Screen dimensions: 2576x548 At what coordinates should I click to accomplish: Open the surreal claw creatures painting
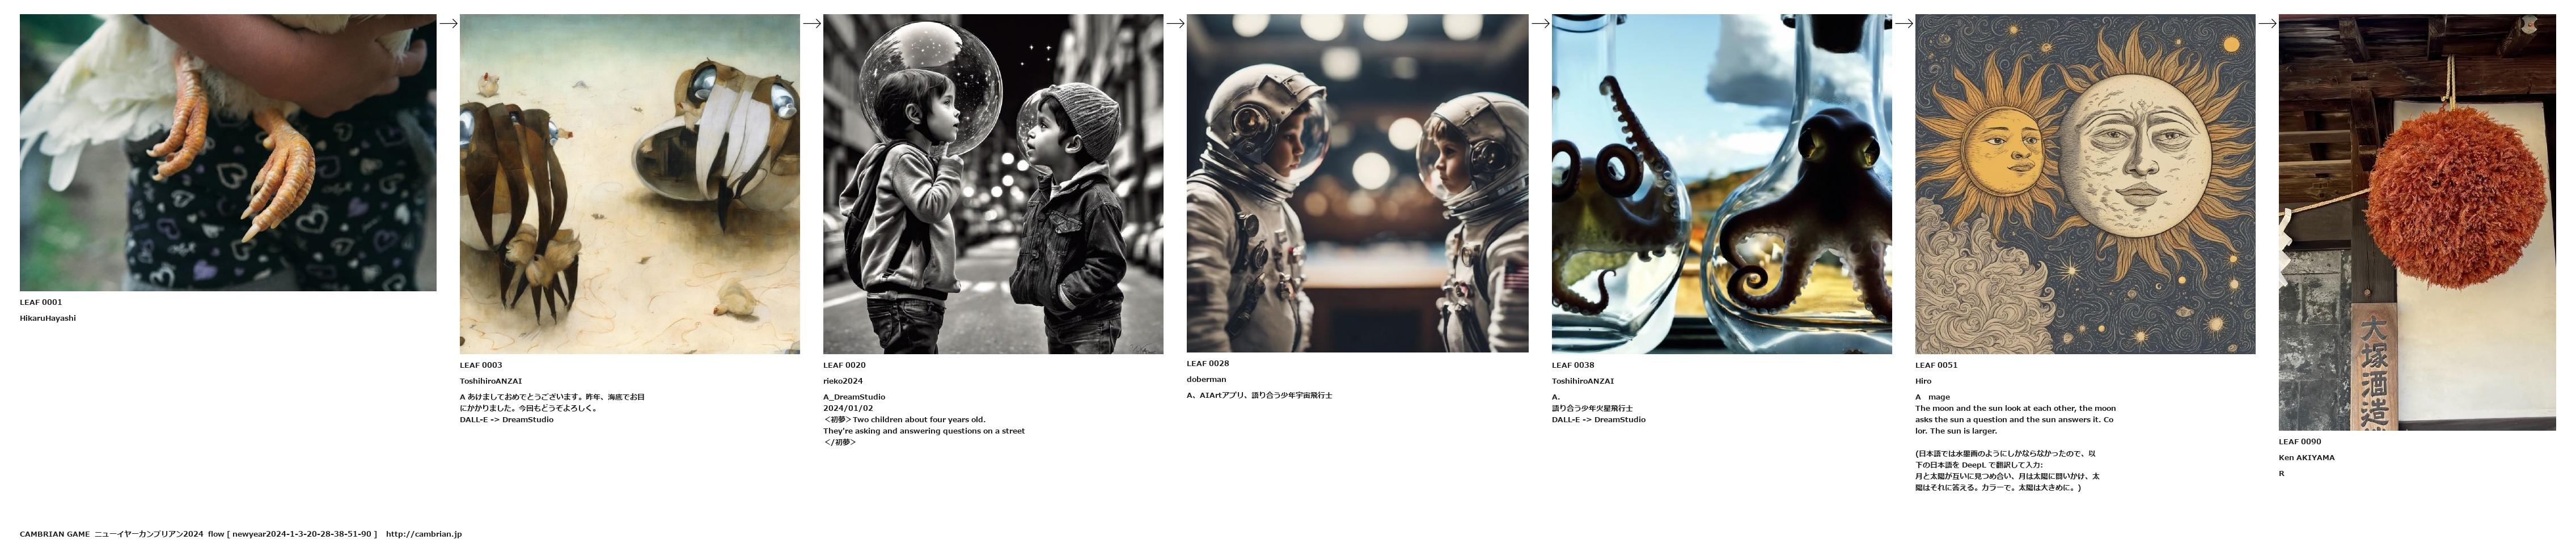click(629, 184)
